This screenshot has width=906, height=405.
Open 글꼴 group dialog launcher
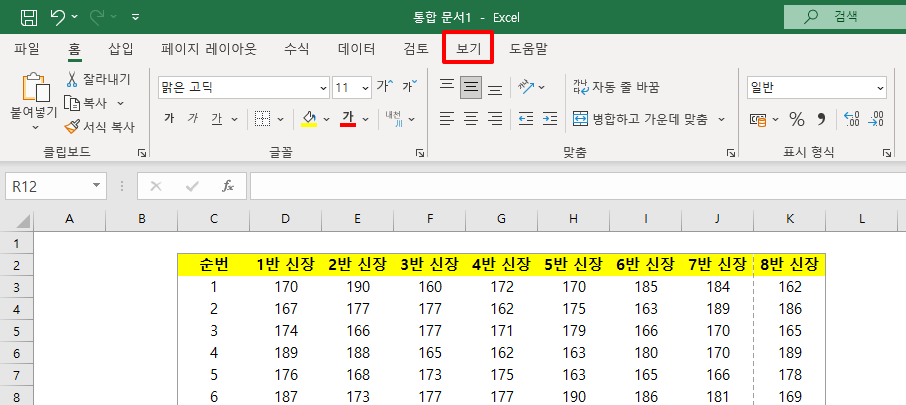click(x=420, y=153)
